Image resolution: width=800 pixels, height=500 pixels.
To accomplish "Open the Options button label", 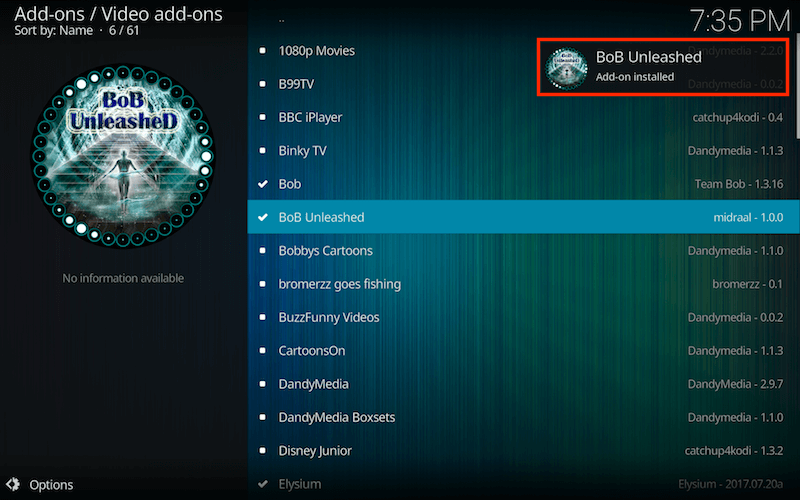I will click(51, 485).
